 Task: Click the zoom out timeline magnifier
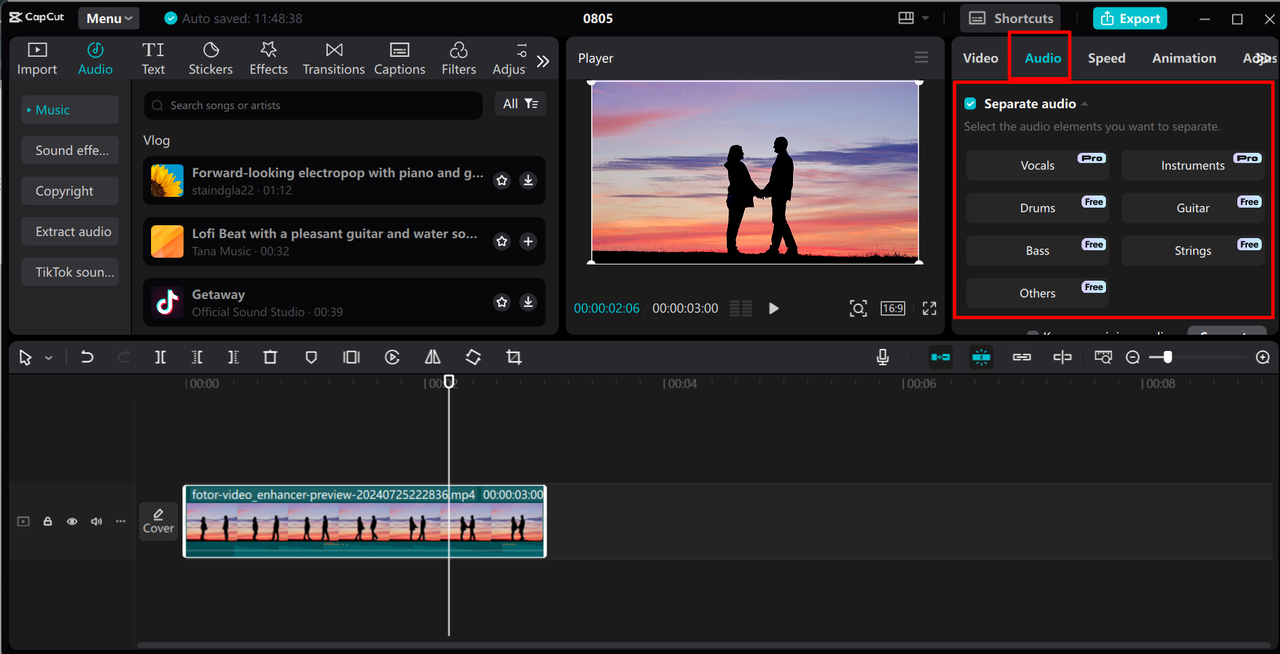[1133, 357]
